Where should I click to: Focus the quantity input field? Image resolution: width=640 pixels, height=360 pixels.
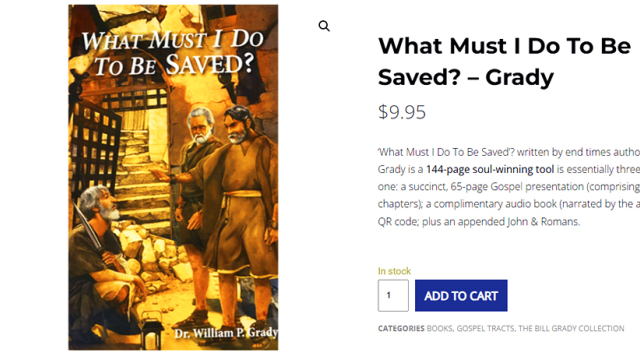(x=393, y=296)
